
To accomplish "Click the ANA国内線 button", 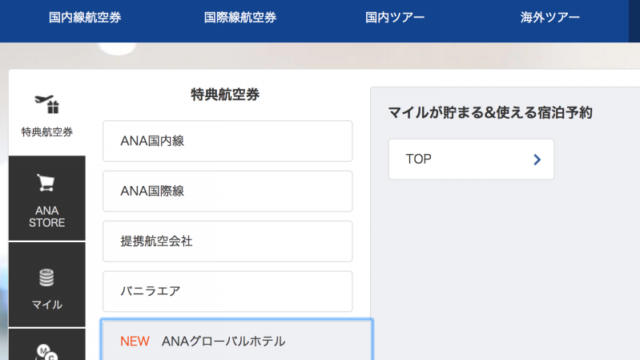I will tap(227, 141).
